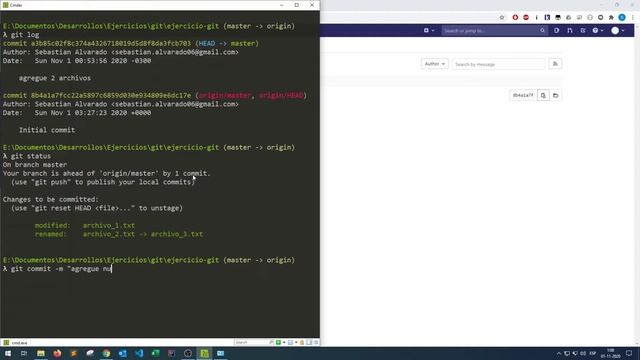640x360 pixels.
Task: Open Sublime Text from the taskbar
Action: [73, 353]
